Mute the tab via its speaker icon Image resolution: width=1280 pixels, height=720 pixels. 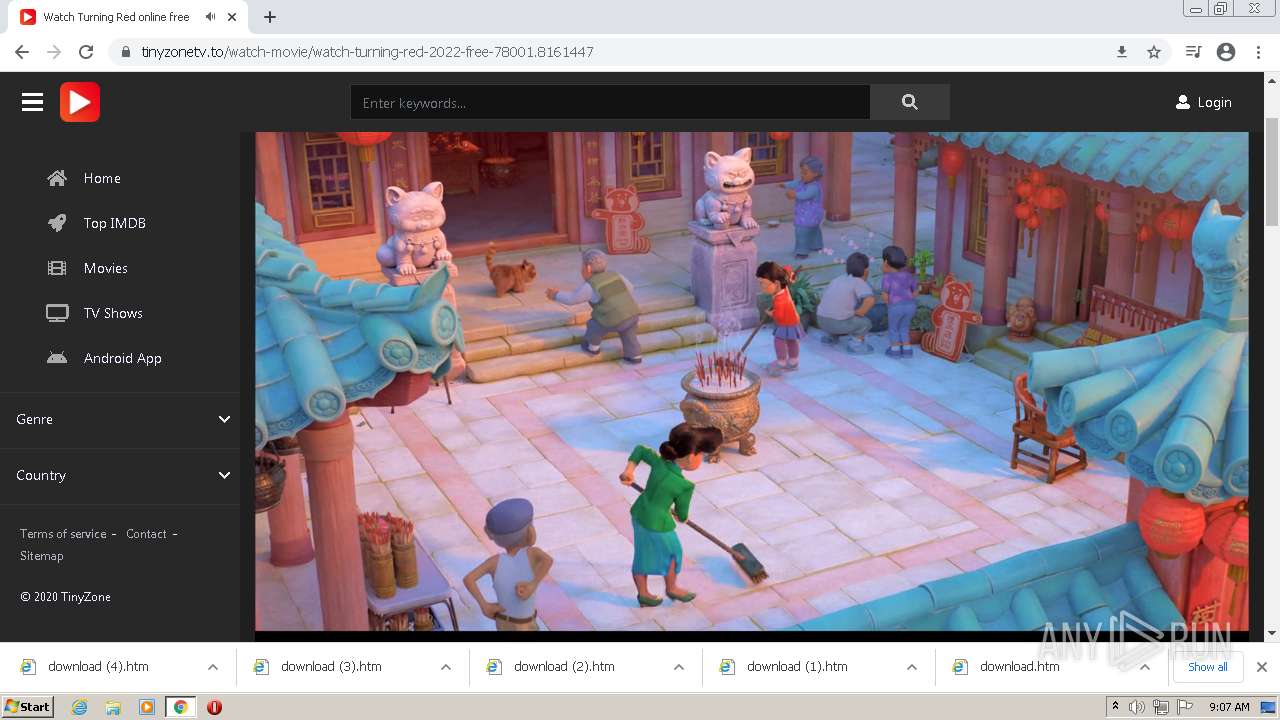[210, 17]
